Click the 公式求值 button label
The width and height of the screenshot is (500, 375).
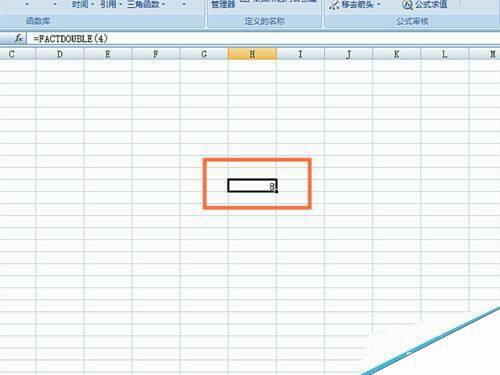pyautogui.click(x=431, y=4)
